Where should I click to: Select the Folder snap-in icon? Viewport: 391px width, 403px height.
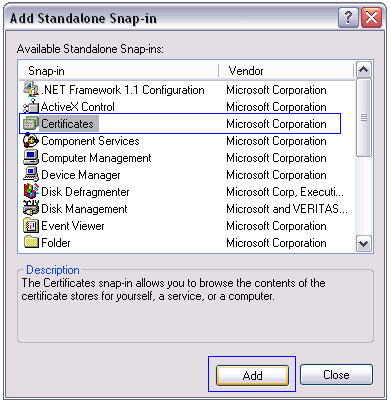pos(31,242)
